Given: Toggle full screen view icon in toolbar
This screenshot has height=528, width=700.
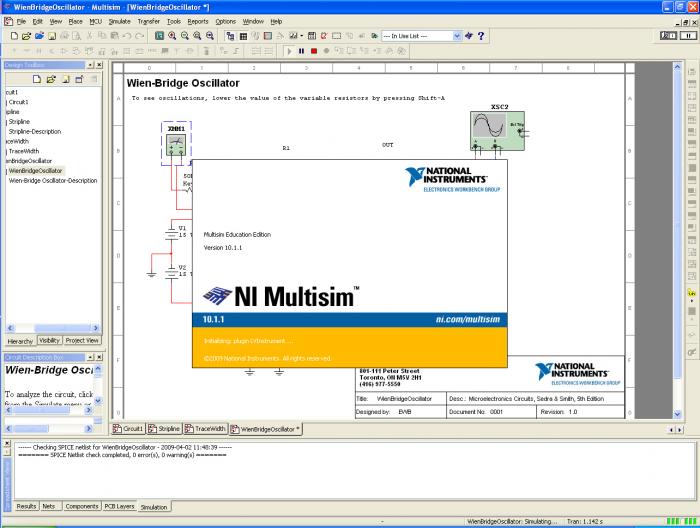Looking at the screenshot, I should pyautogui.click(x=159, y=36).
